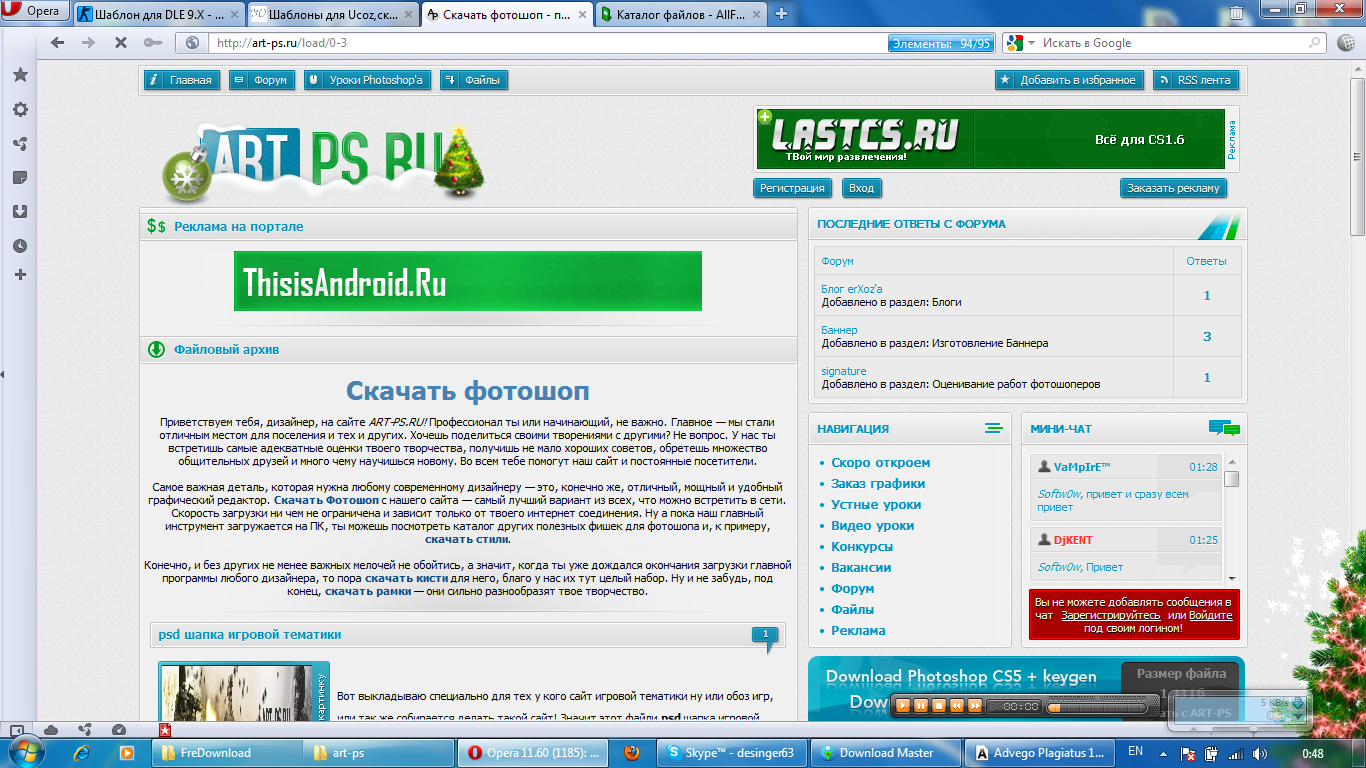Click the globe site-info badge in the address bar
Screen dimensions: 1366x768
(x=192, y=43)
